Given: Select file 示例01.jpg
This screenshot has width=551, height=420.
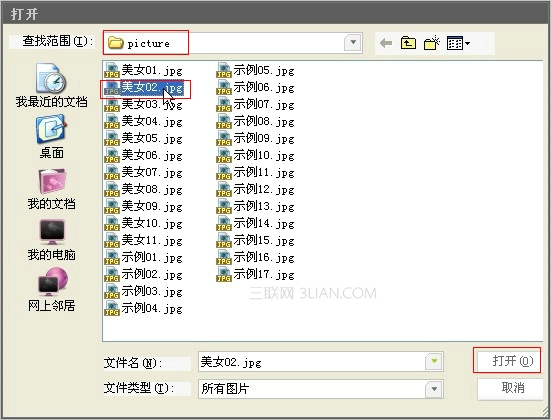Looking at the screenshot, I should coord(144,258).
